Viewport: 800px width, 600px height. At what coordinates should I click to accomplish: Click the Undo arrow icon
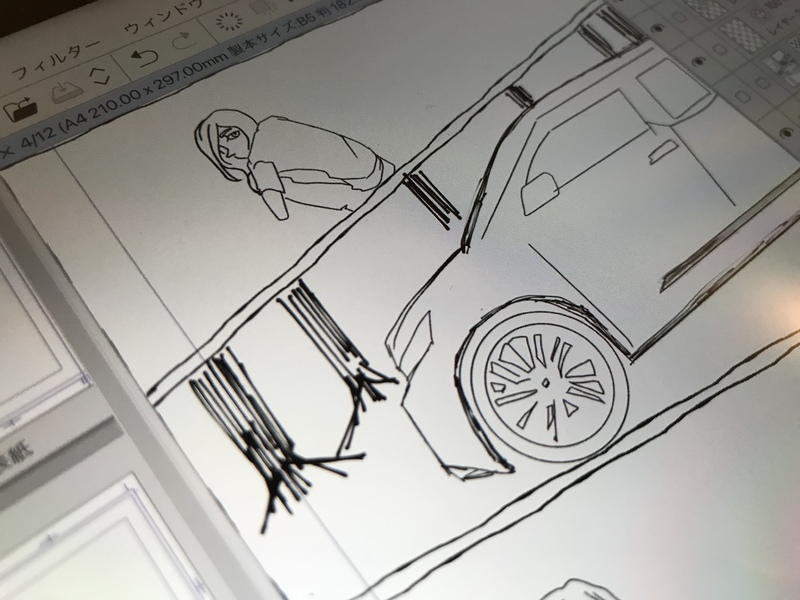point(144,58)
